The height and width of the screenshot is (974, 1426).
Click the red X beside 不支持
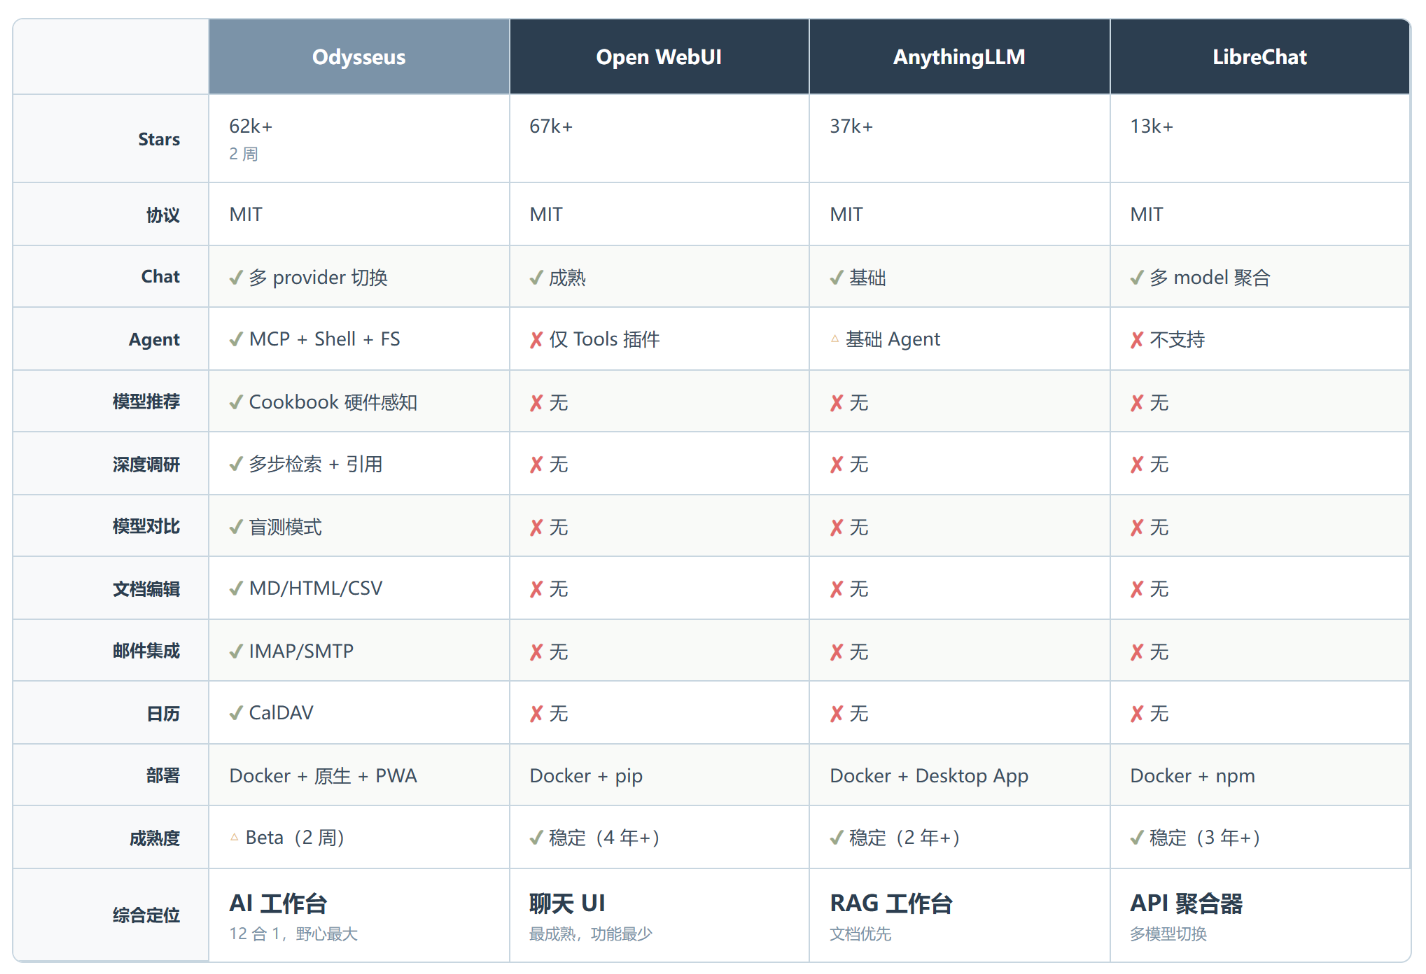tap(1137, 340)
